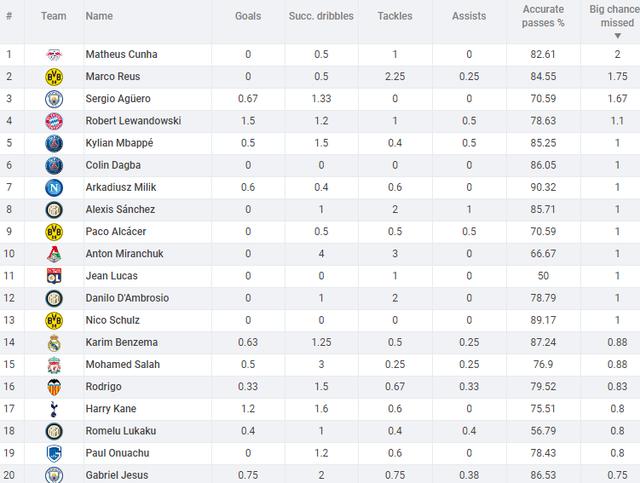Click the Napoli crest beside Arkadiusz Milik
This screenshot has height=483, width=640.
click(x=53, y=187)
